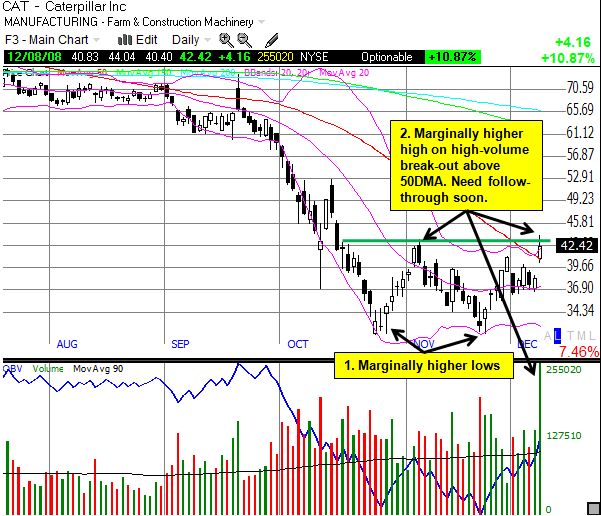Click the yellow 255020 volume in data bar
The height and width of the screenshot is (516, 601).
pyautogui.click(x=275, y=57)
